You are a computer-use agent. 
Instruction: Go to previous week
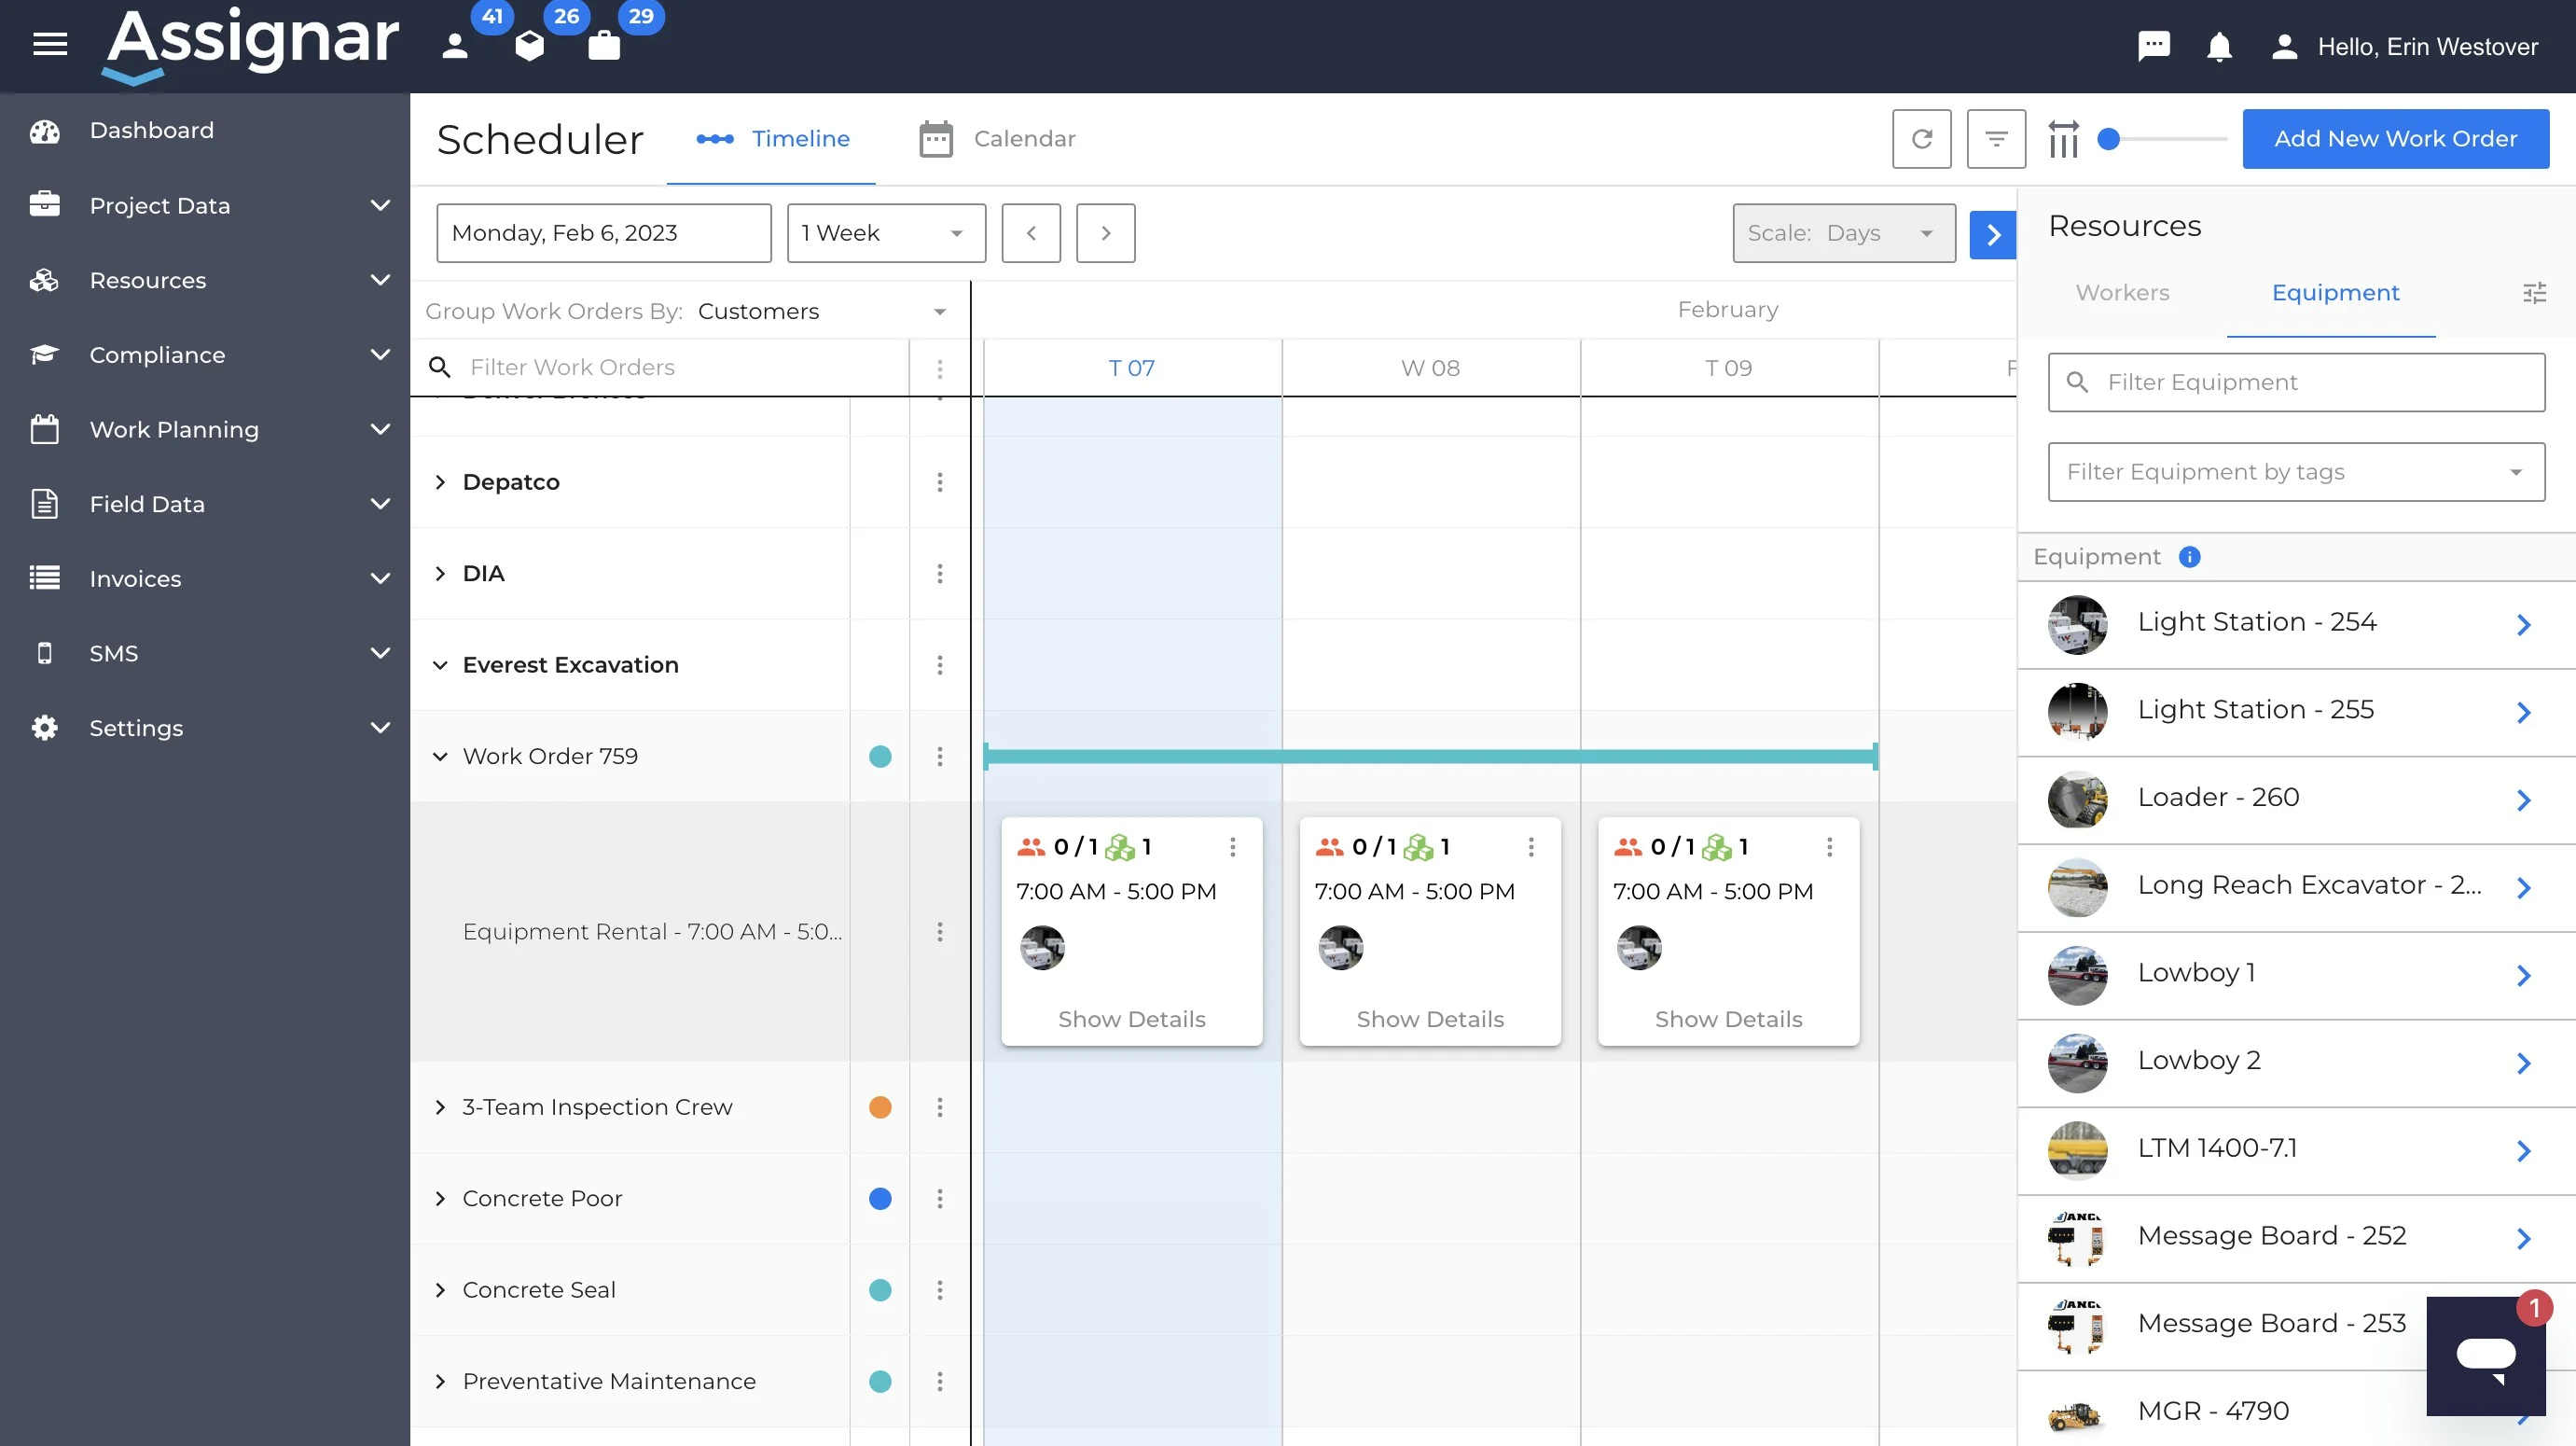pos(1031,233)
